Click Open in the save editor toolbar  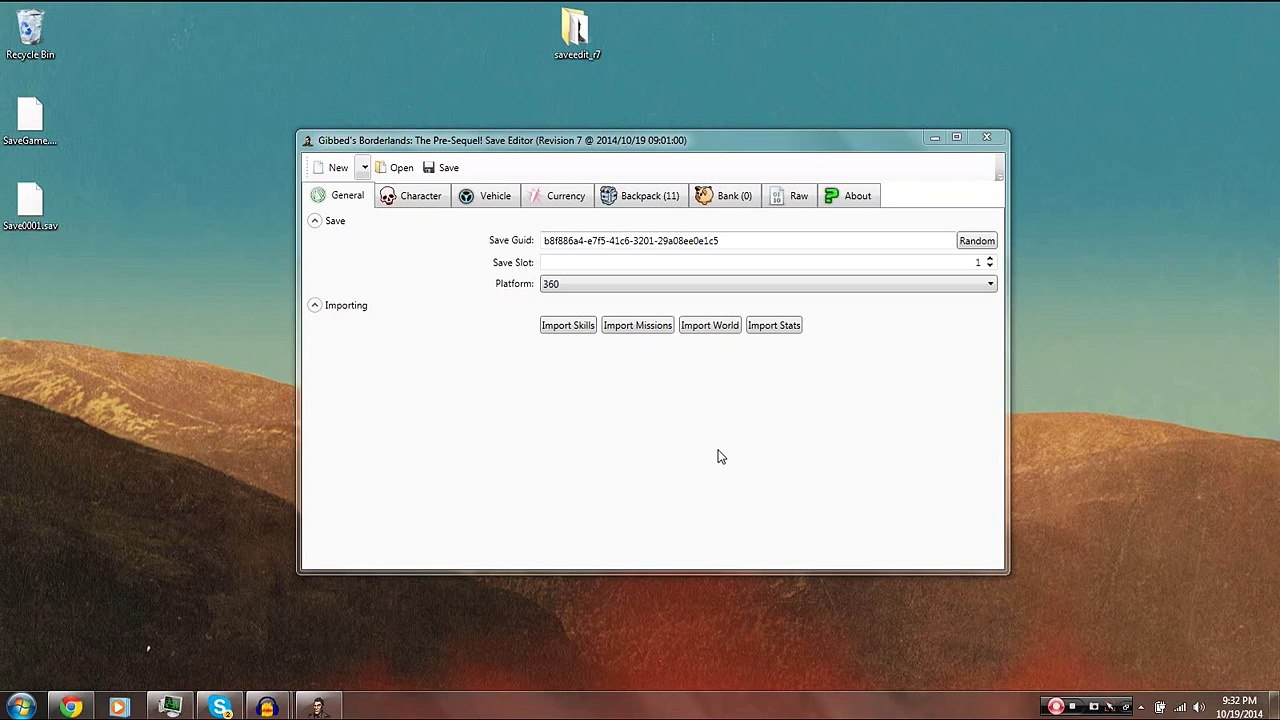pyautogui.click(x=394, y=168)
